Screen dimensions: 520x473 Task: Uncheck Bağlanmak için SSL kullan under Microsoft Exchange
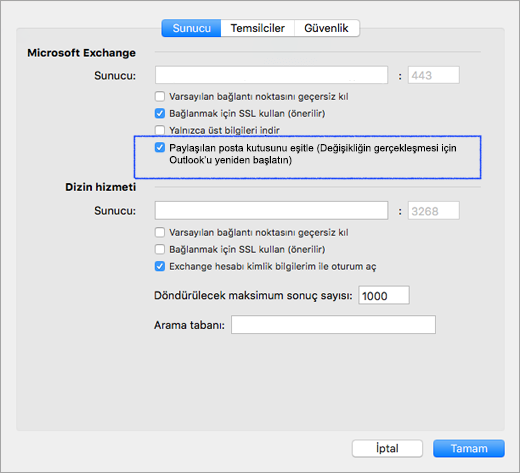160,113
